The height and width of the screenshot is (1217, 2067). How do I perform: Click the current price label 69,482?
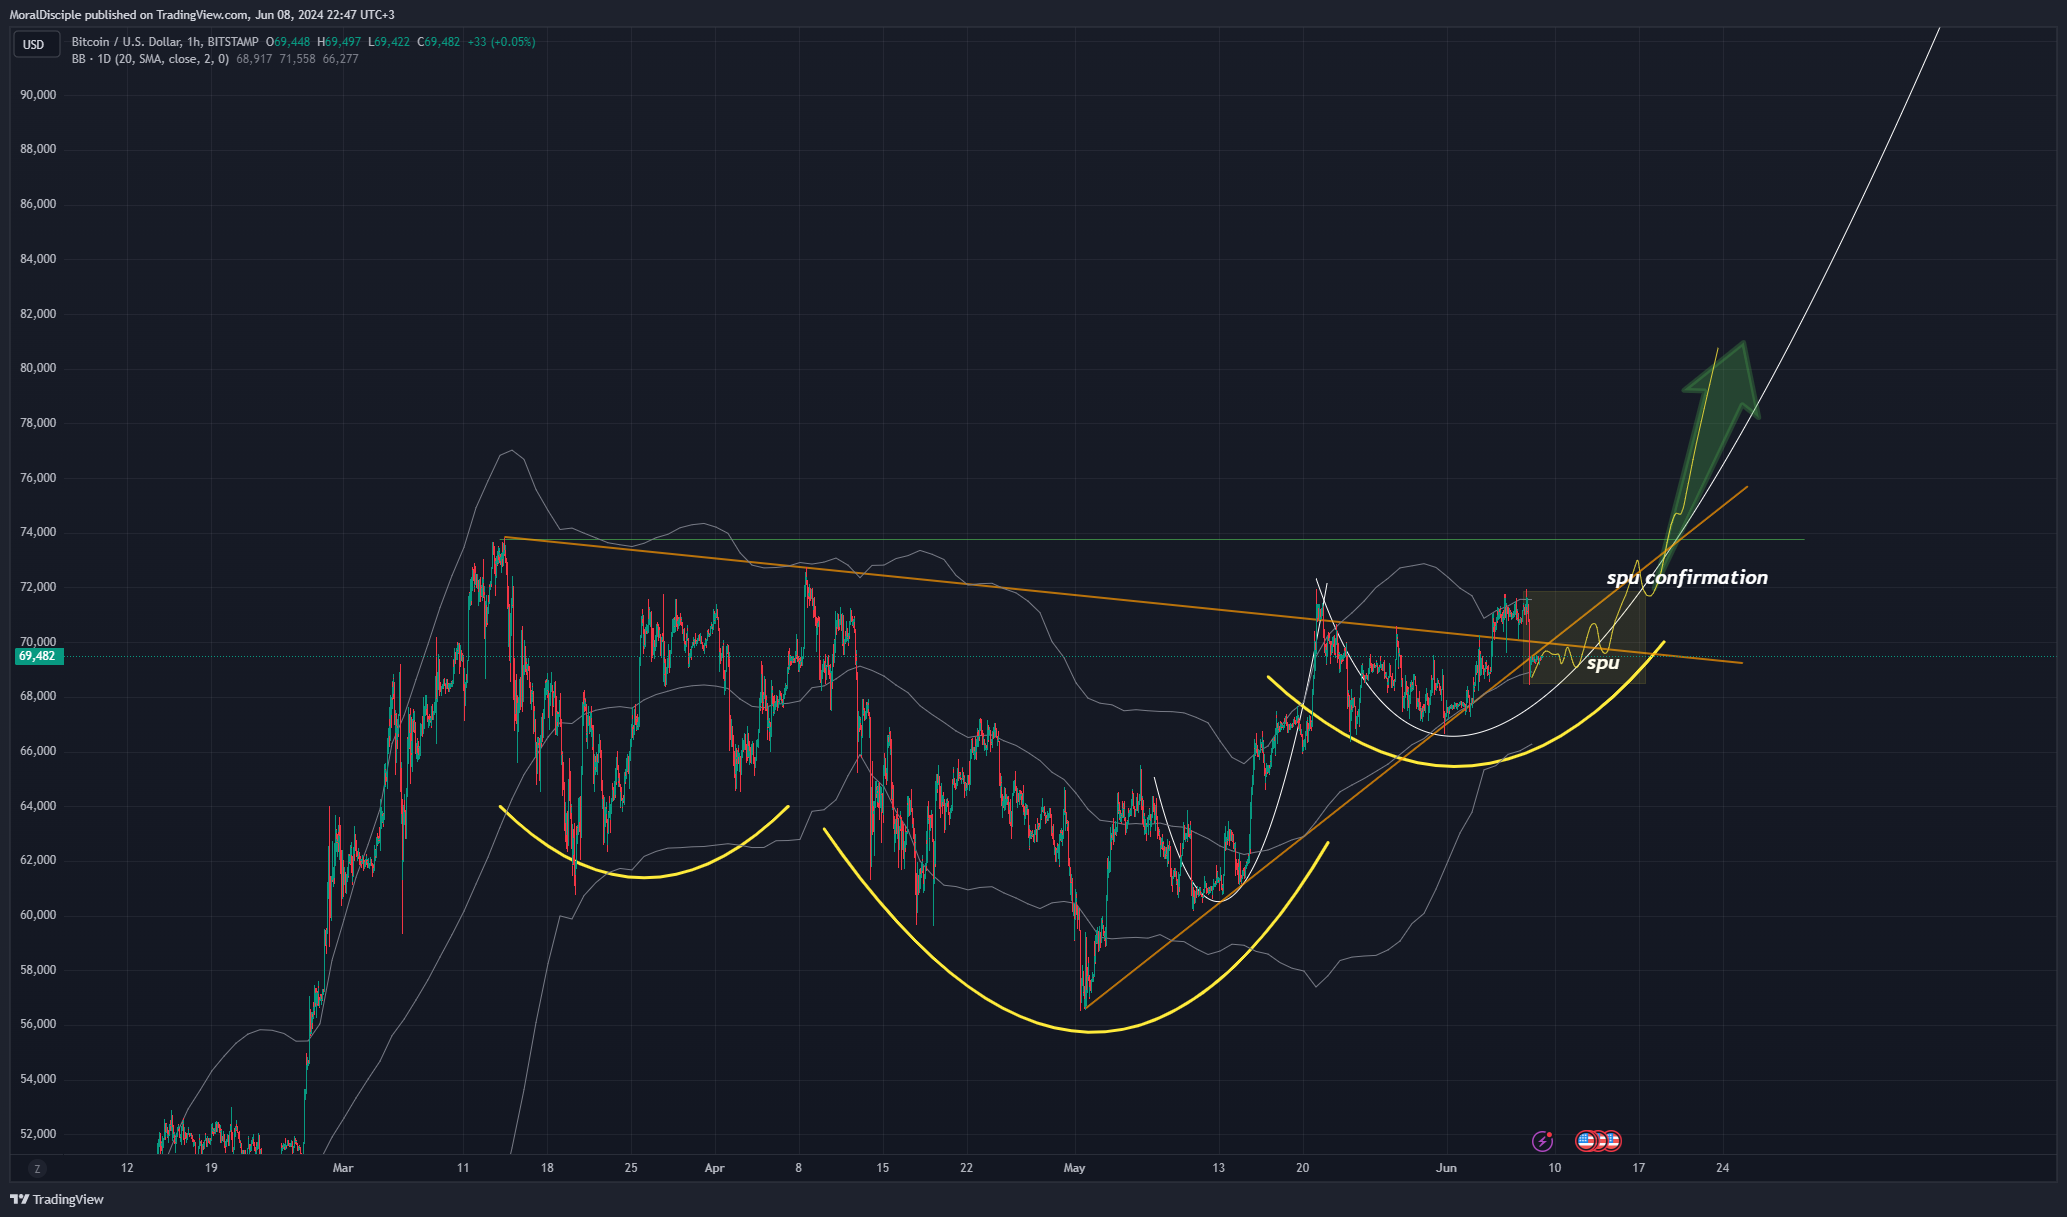tap(39, 656)
